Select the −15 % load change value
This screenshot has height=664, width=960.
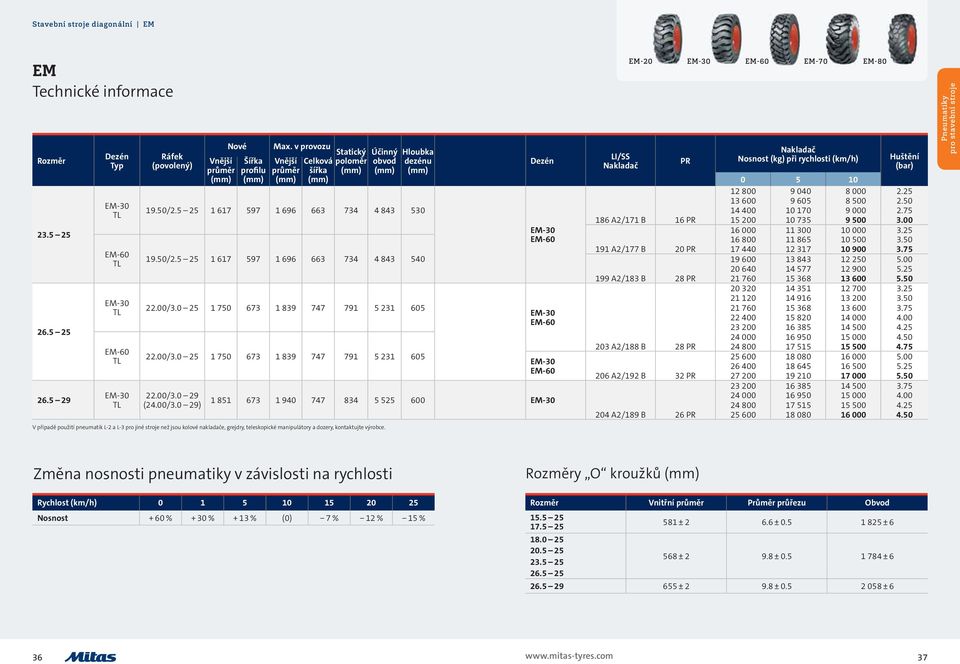pyautogui.click(x=413, y=518)
